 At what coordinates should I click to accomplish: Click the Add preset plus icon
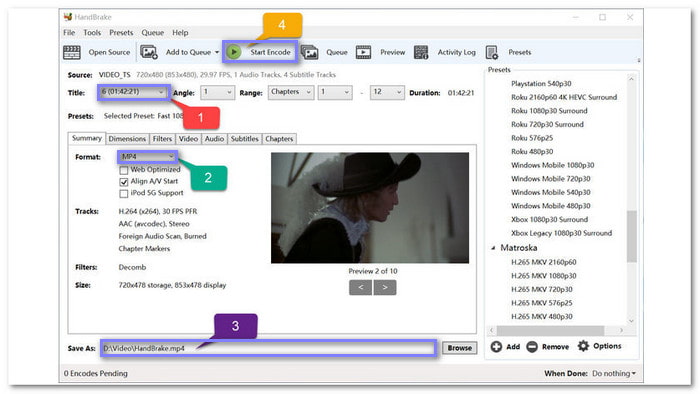[x=496, y=346]
